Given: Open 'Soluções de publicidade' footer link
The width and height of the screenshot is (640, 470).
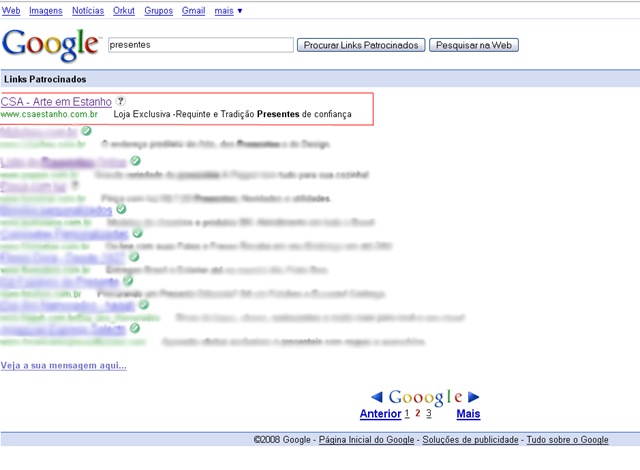Looking at the screenshot, I should (470, 440).
